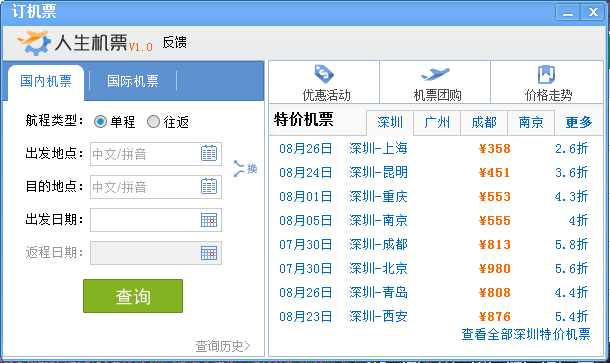Open the 反馈 feedback link

tap(174, 42)
